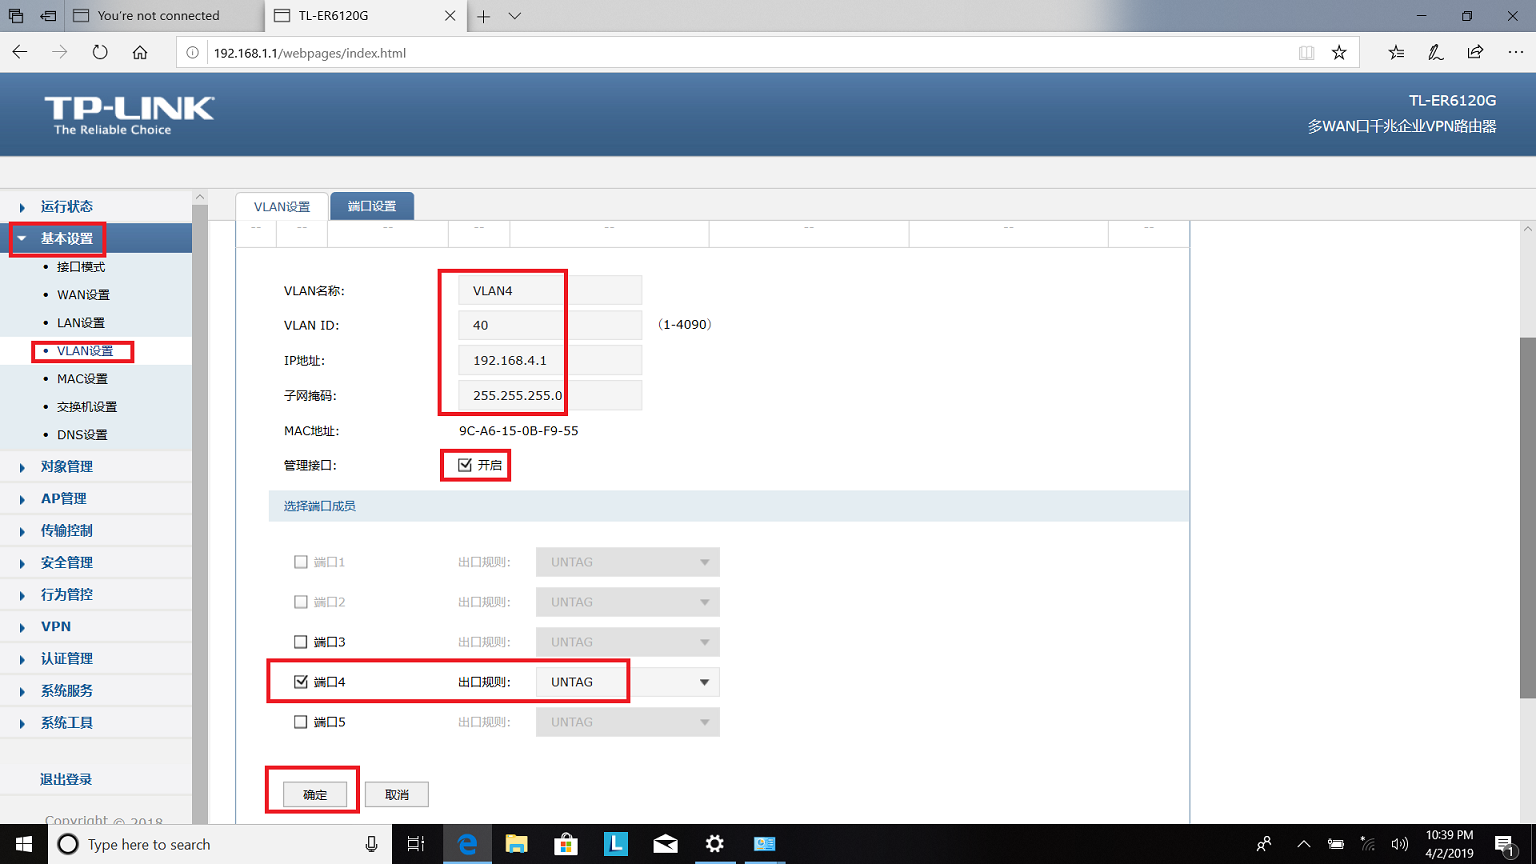Click the browser Home icon
This screenshot has width=1536, height=864.
pyautogui.click(x=140, y=51)
